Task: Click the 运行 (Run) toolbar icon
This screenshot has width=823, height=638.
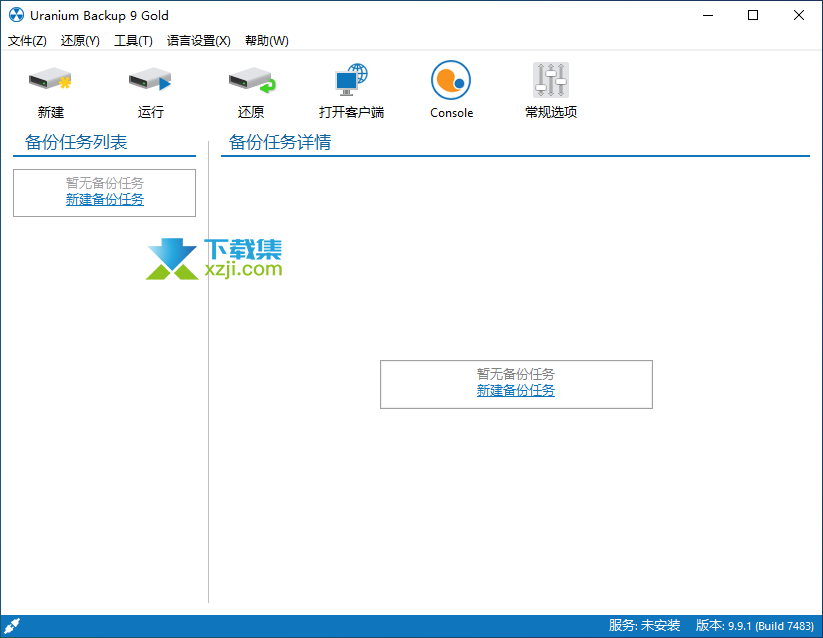Action: (150, 81)
